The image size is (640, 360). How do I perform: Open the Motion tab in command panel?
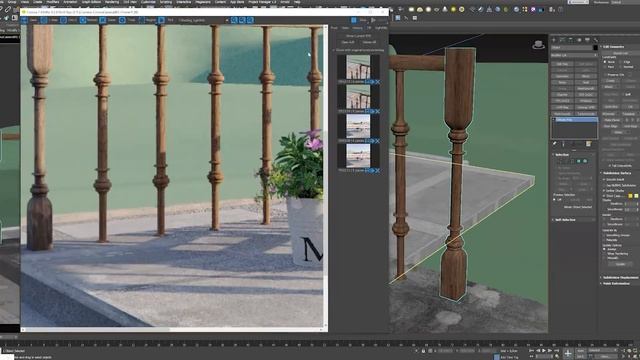click(579, 40)
